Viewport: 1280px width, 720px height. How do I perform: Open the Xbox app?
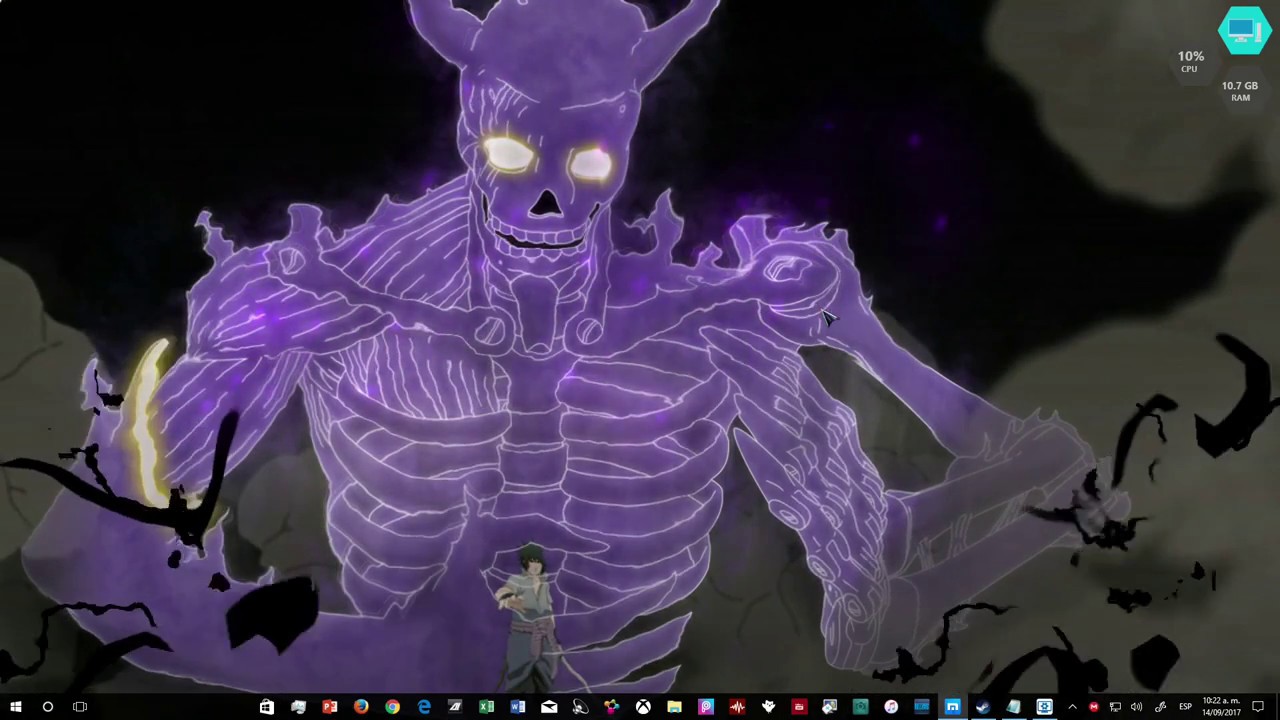point(643,708)
